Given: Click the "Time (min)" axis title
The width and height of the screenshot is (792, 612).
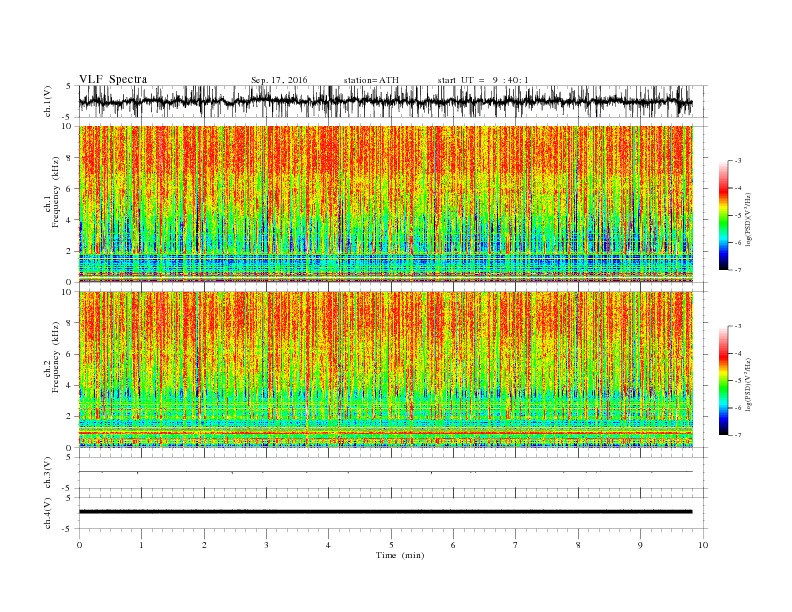Looking at the screenshot, I should click(400, 555).
